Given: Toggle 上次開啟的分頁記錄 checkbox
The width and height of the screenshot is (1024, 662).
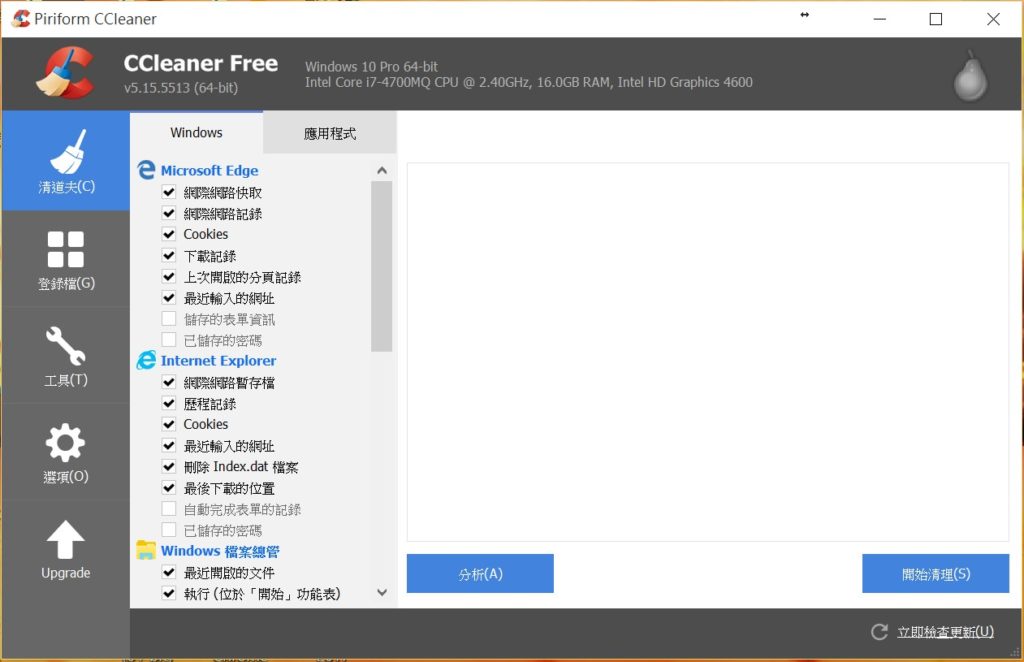Looking at the screenshot, I should pos(168,276).
